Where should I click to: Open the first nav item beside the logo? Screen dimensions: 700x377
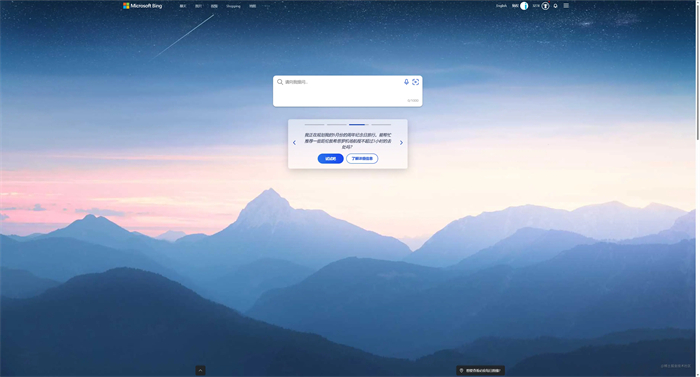183,6
